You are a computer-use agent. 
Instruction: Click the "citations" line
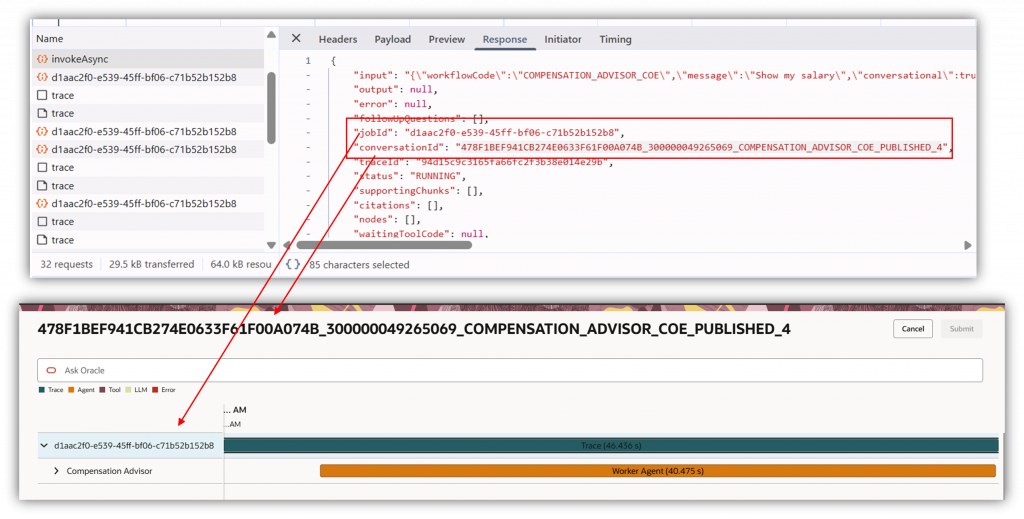[398, 205]
